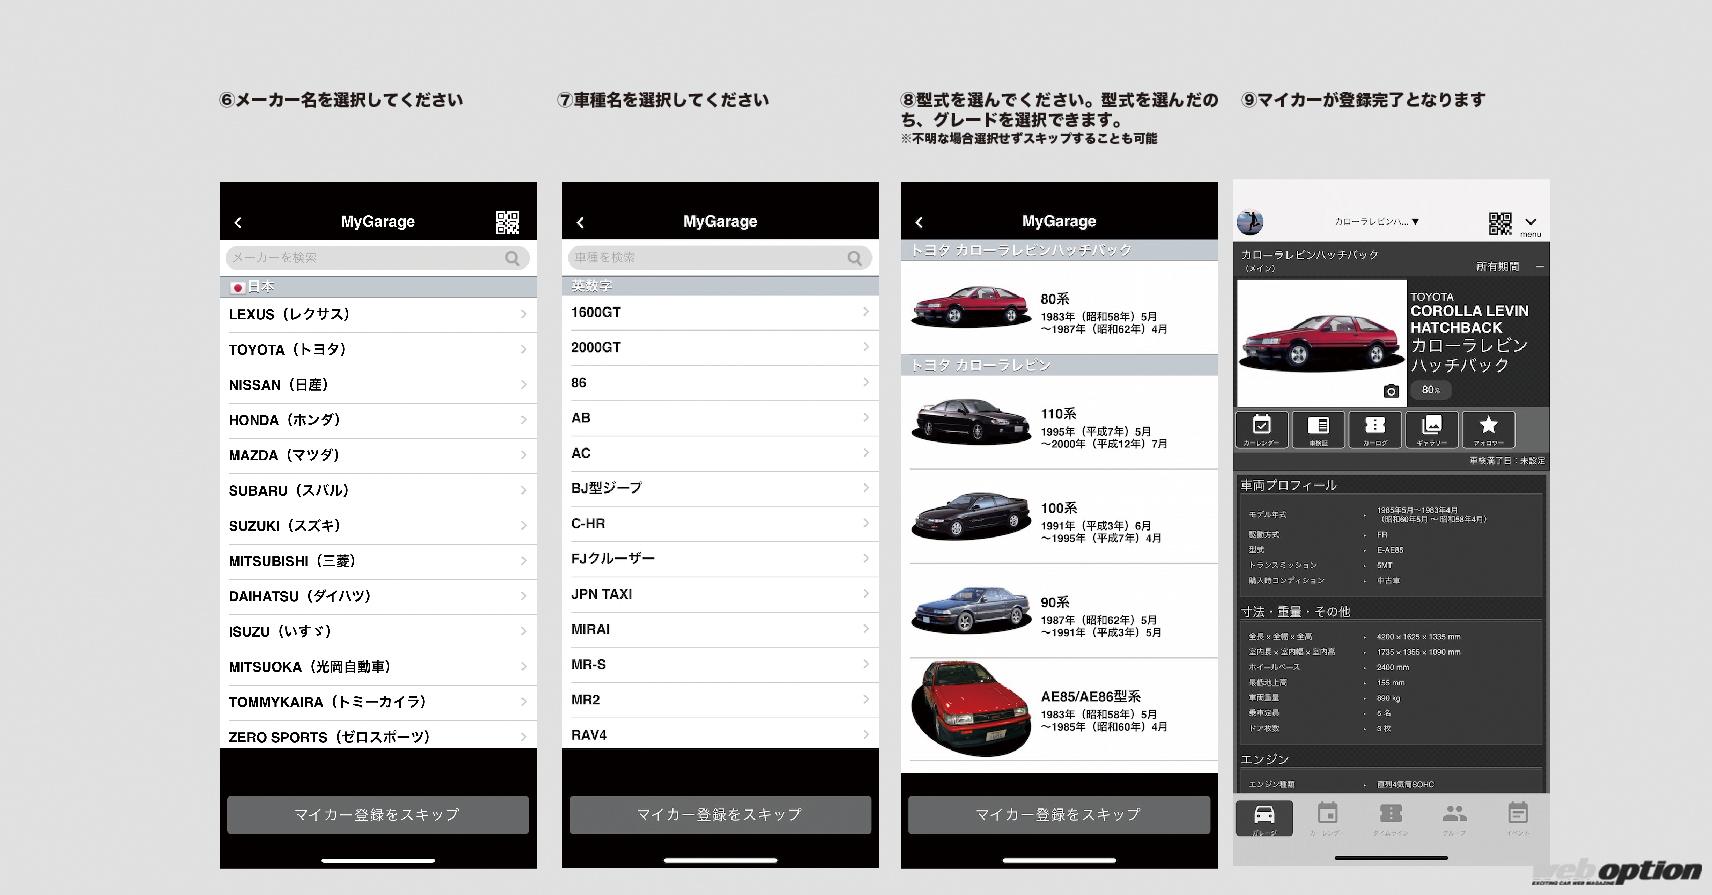Tap the QR code icon in maker list header

click(x=507, y=222)
